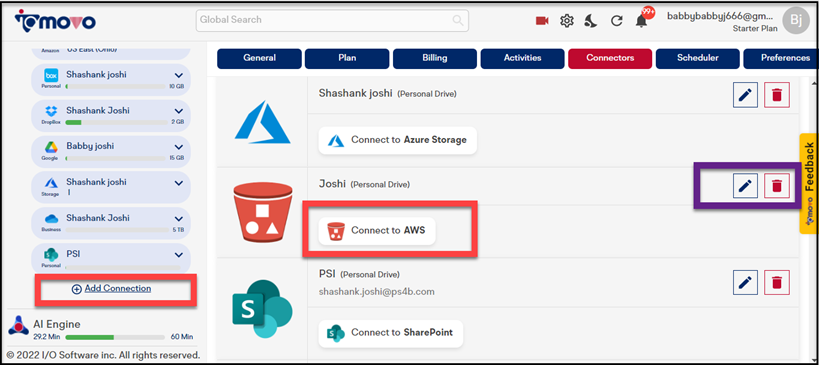The width and height of the screenshot is (819, 365).
Task: Click the 10 GB storage label
Action: pyautogui.click(x=177, y=86)
